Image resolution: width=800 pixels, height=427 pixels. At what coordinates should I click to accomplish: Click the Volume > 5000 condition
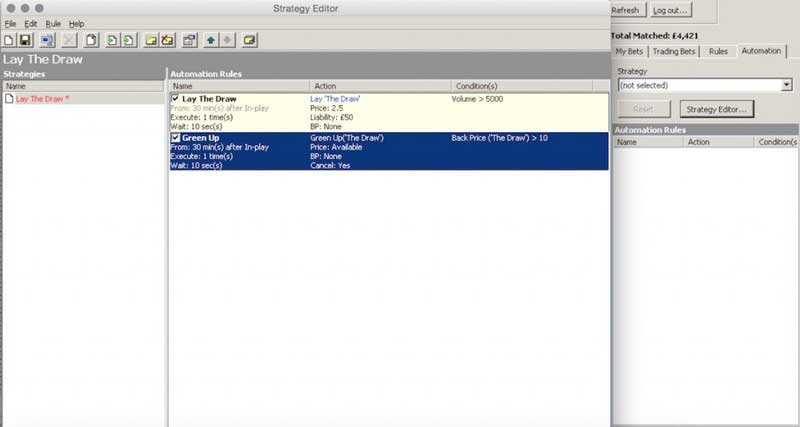(477, 99)
